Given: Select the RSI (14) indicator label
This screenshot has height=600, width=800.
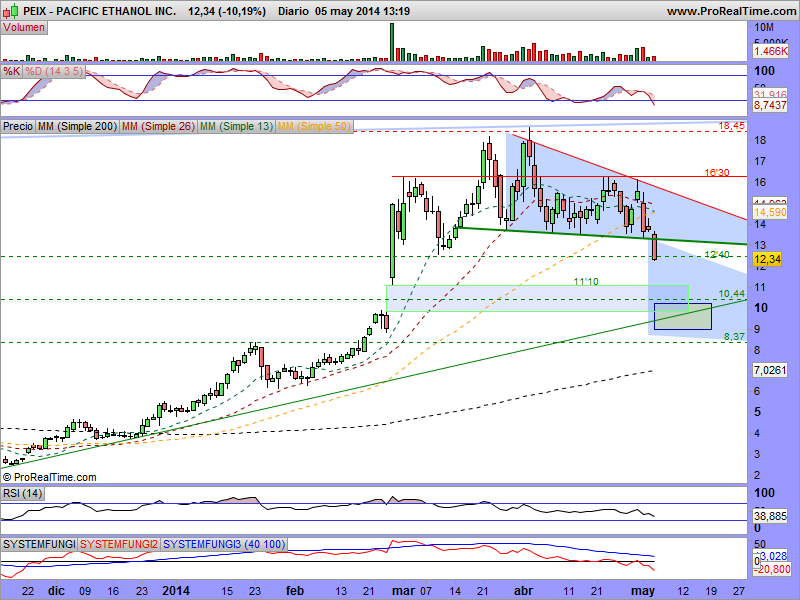Looking at the screenshot, I should pos(22,493).
